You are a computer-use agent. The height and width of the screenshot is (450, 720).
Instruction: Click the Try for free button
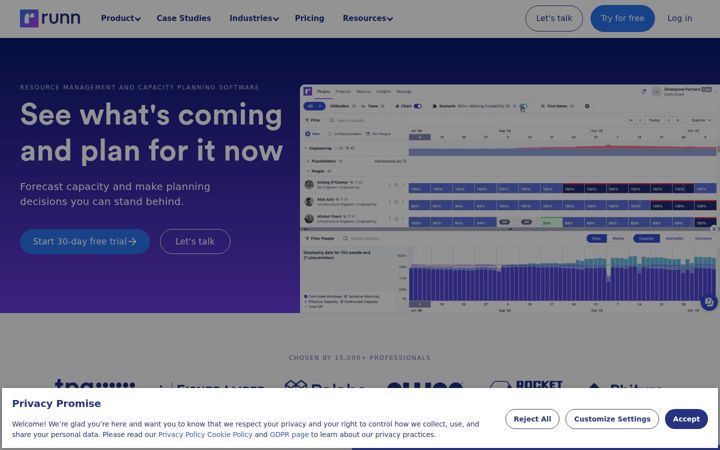click(x=622, y=18)
